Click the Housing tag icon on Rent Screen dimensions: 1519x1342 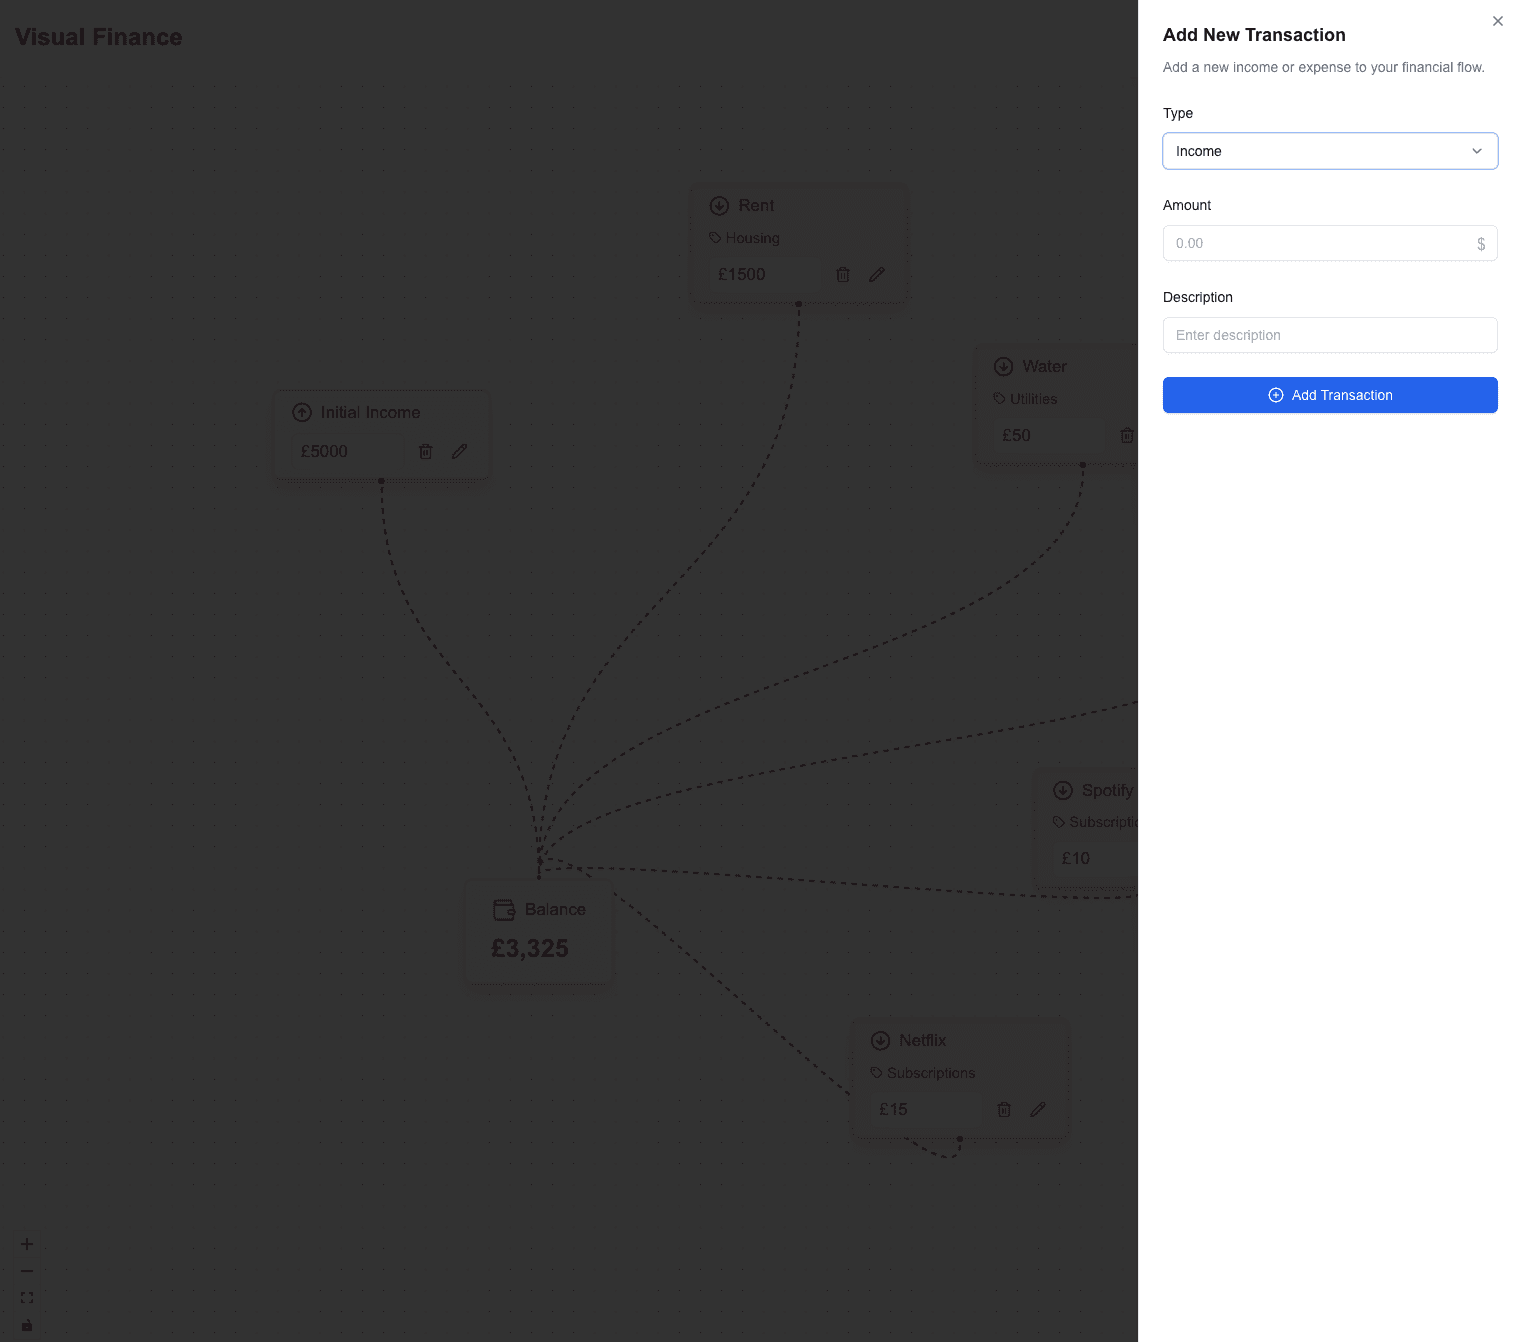coord(714,238)
